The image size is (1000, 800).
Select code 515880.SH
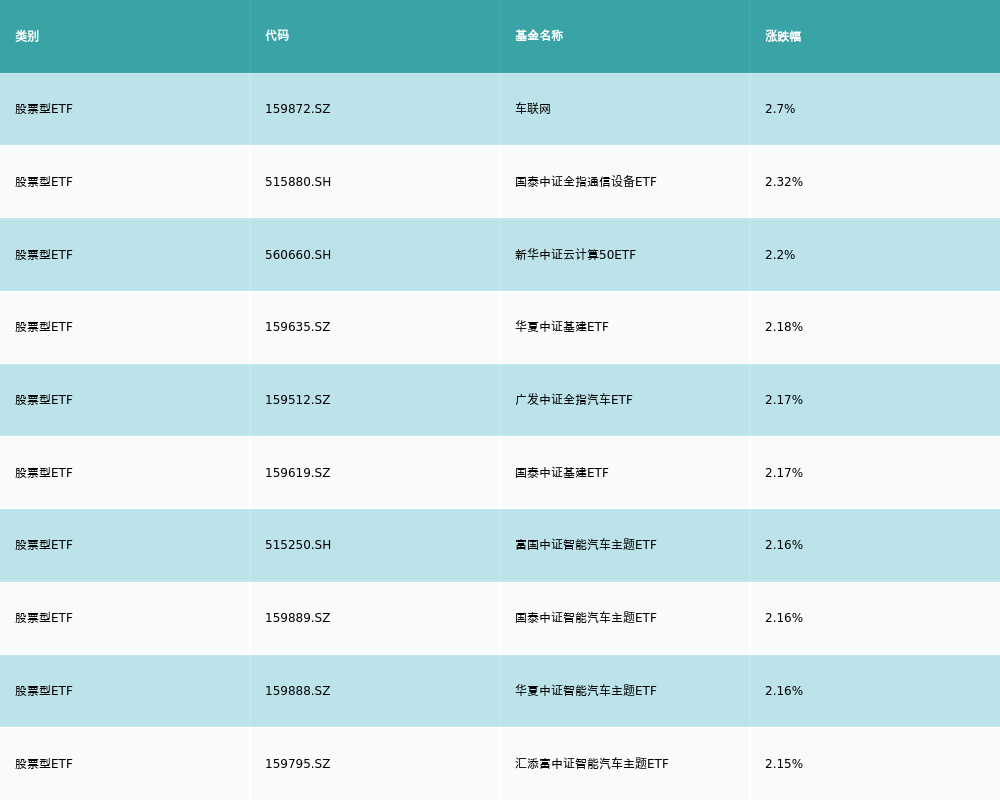coord(298,182)
